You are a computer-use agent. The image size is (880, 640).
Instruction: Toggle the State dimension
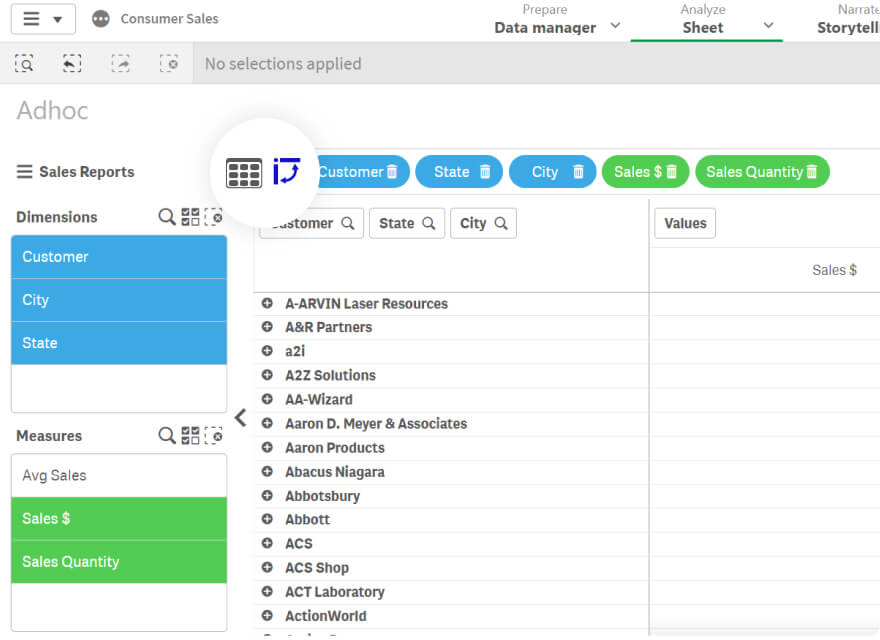tap(119, 343)
